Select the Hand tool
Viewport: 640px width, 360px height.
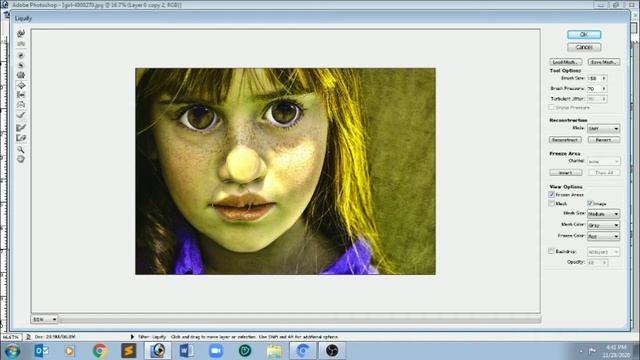[21, 159]
